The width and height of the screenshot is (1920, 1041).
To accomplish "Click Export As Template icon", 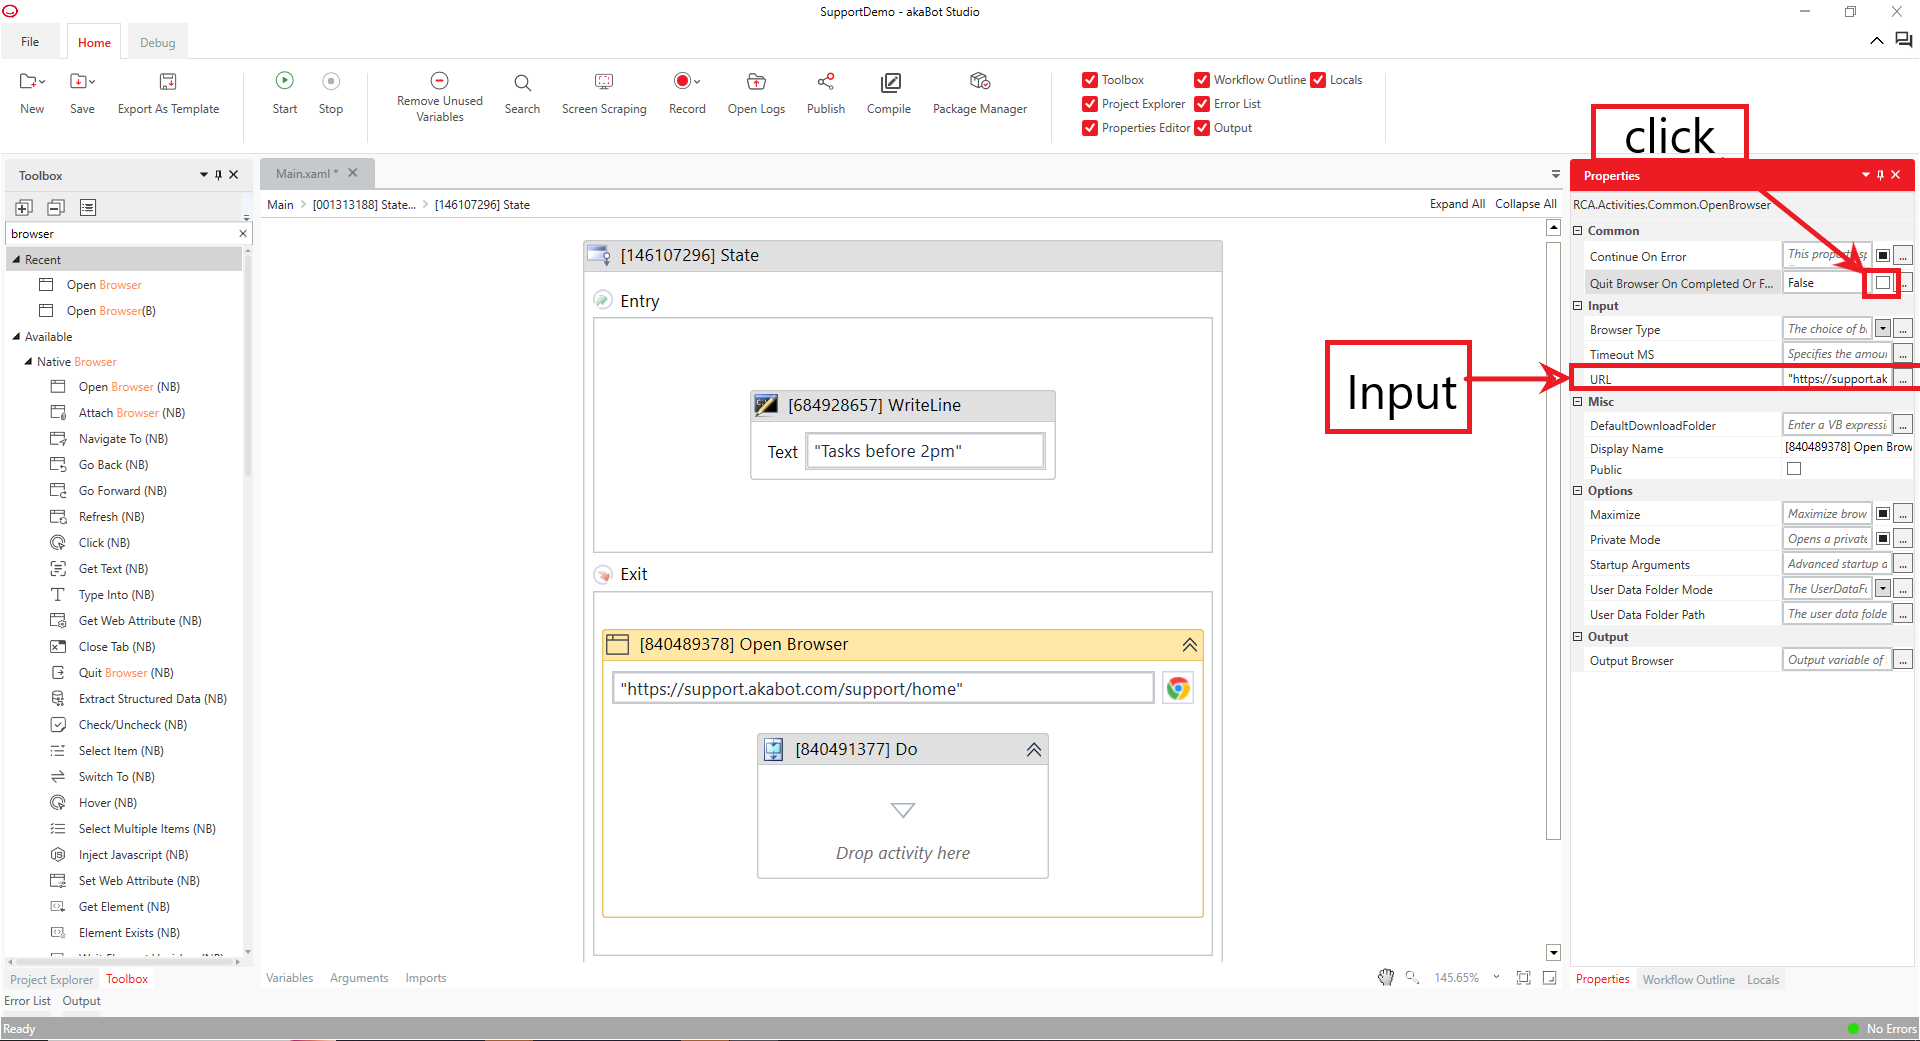I will [168, 81].
